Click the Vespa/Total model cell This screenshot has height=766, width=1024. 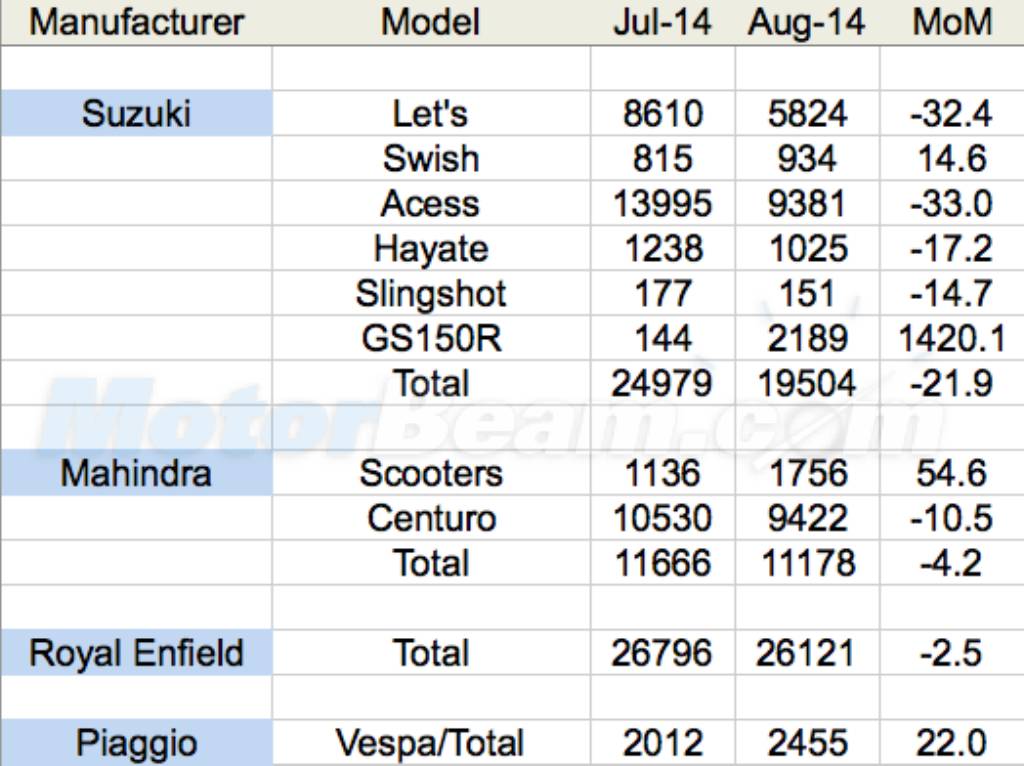click(x=431, y=744)
